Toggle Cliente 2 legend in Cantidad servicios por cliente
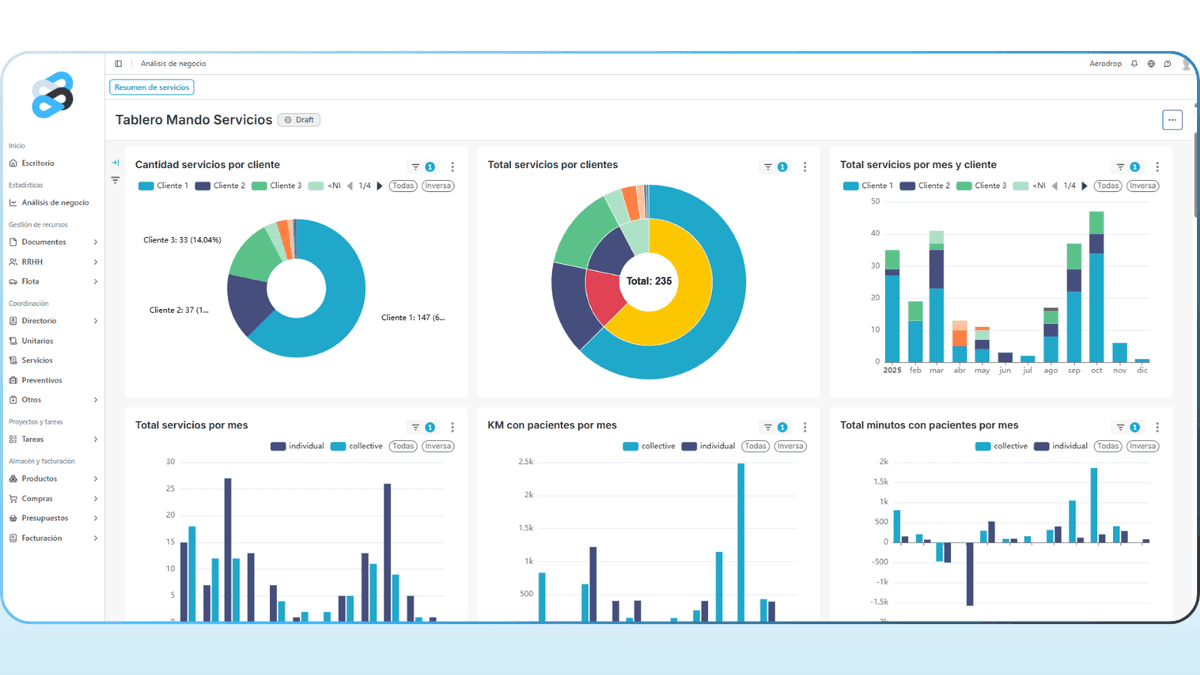Image resolution: width=1200 pixels, height=675 pixels. click(220, 186)
